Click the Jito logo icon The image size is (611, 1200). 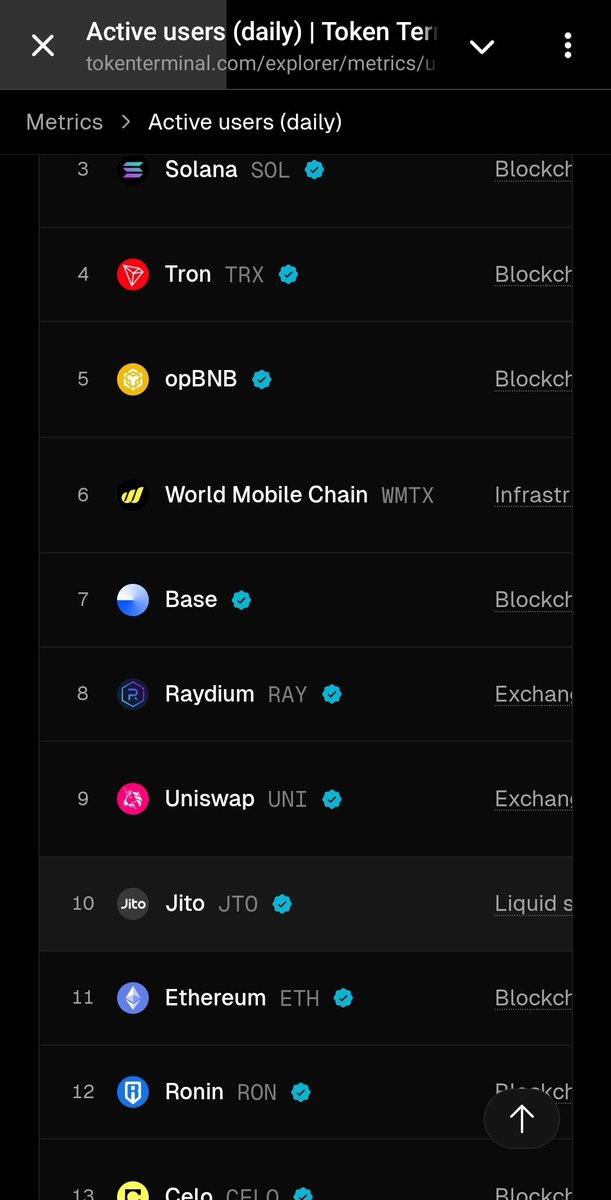tap(133, 903)
